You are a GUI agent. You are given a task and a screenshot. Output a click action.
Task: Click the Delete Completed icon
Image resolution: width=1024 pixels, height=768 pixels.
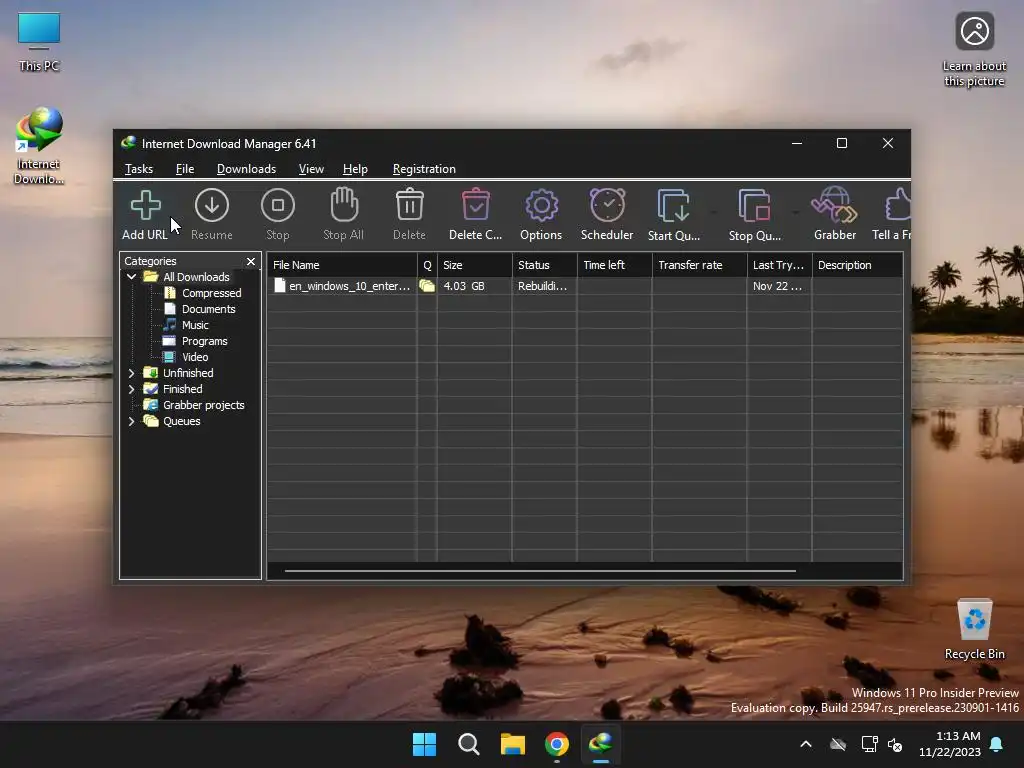[475, 205]
